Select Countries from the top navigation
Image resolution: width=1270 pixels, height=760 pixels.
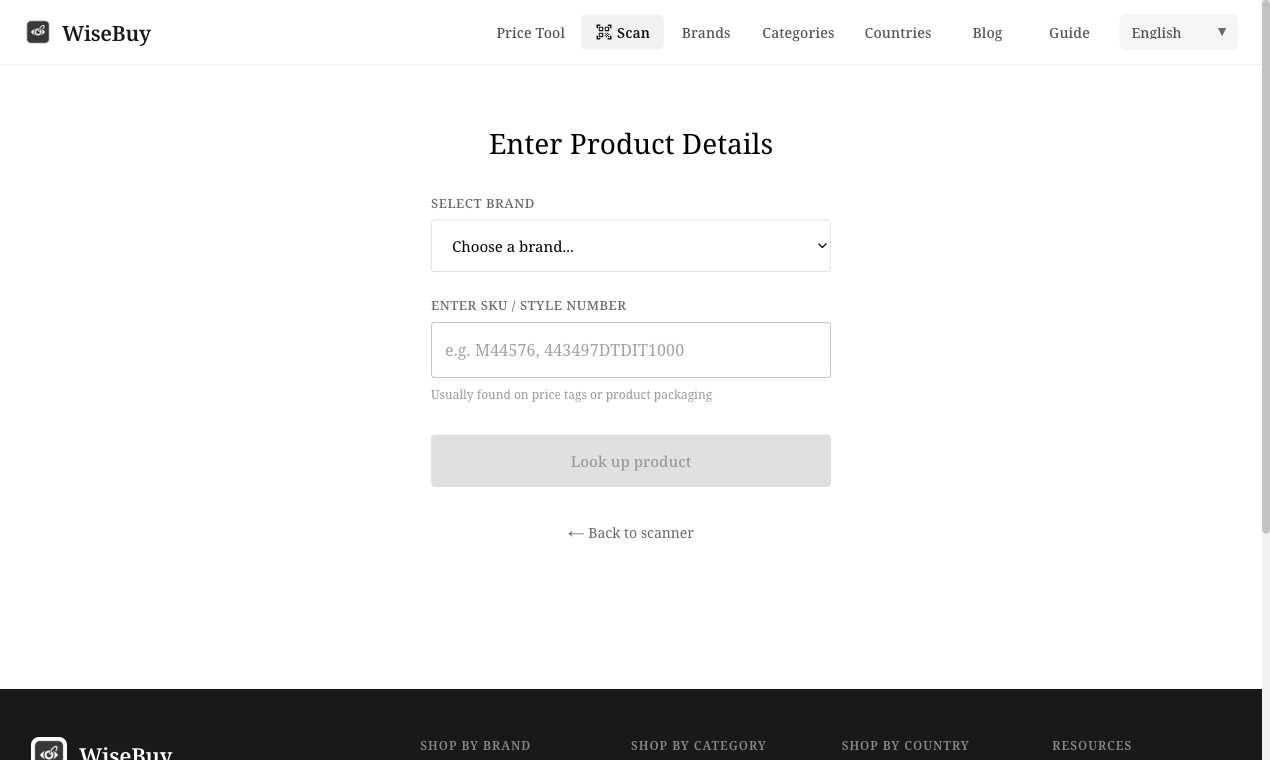coord(897,32)
